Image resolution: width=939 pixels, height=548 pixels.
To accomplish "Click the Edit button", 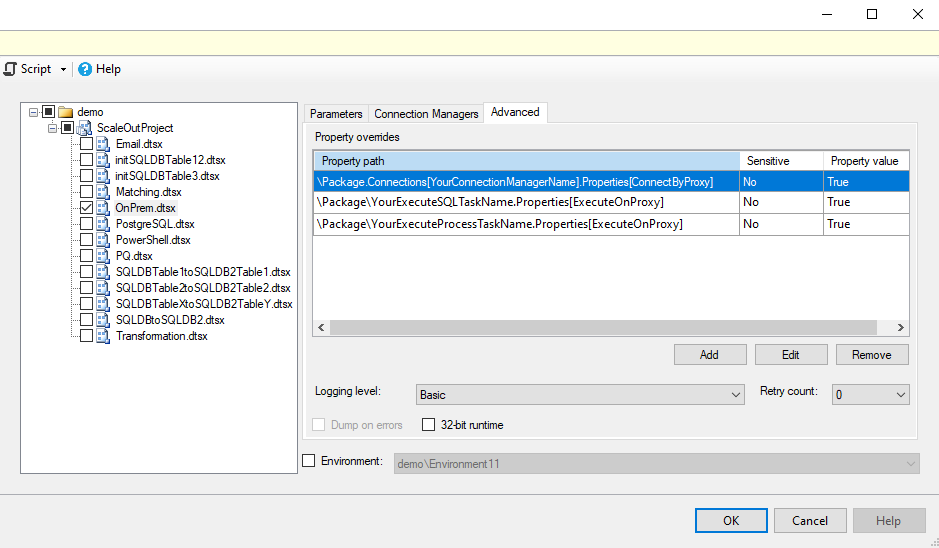I will 791,355.
